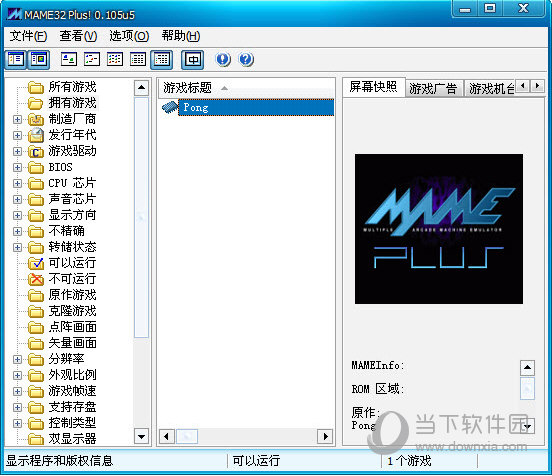Open the help question mark icon
Viewport: 552px width, 476px height.
(246, 59)
